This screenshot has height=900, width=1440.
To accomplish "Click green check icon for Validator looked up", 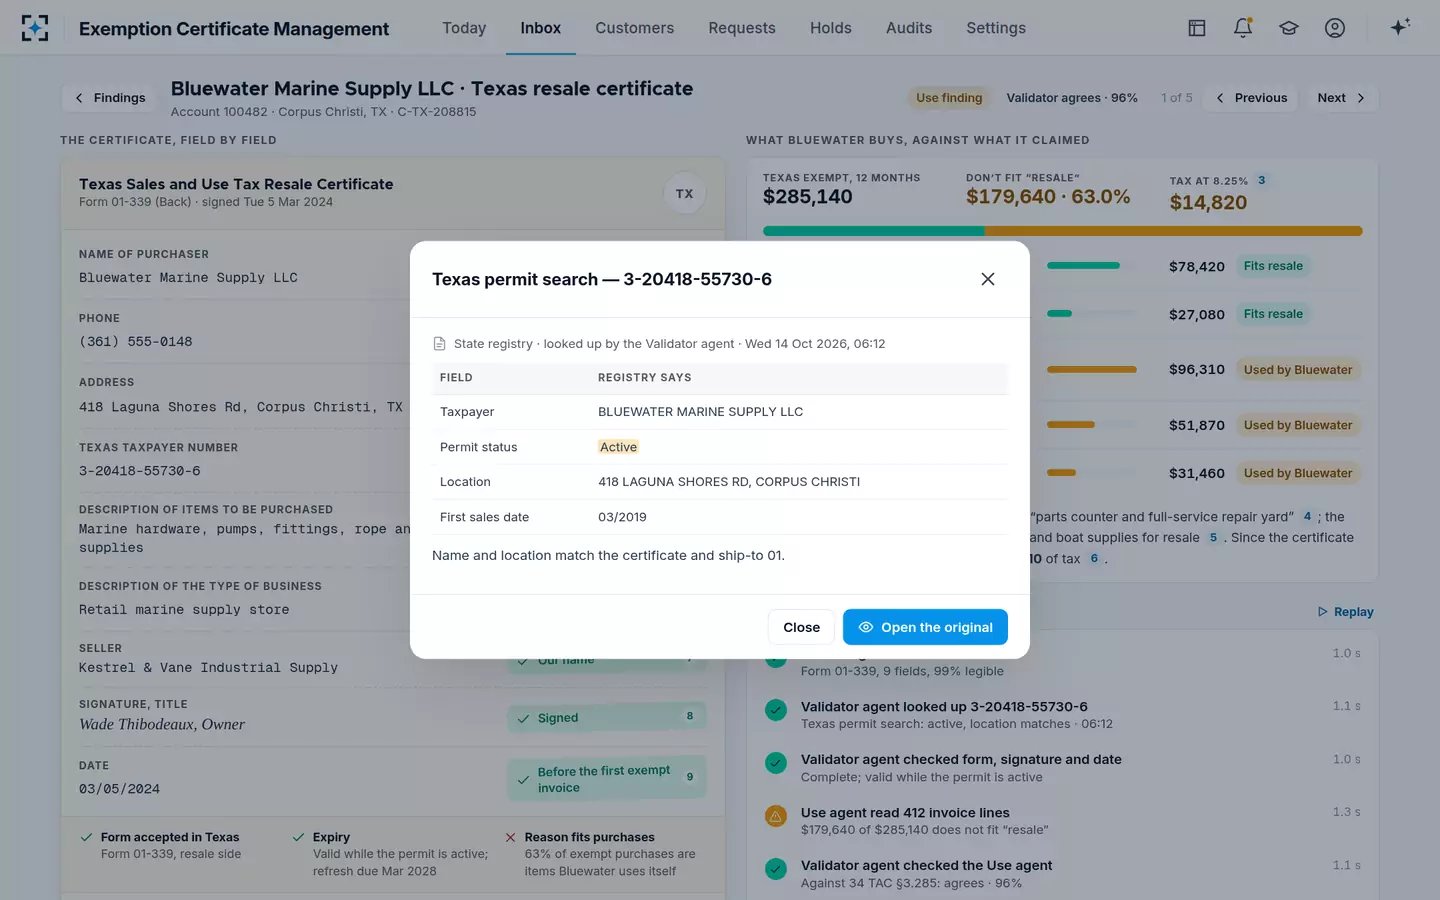I will pos(776,710).
